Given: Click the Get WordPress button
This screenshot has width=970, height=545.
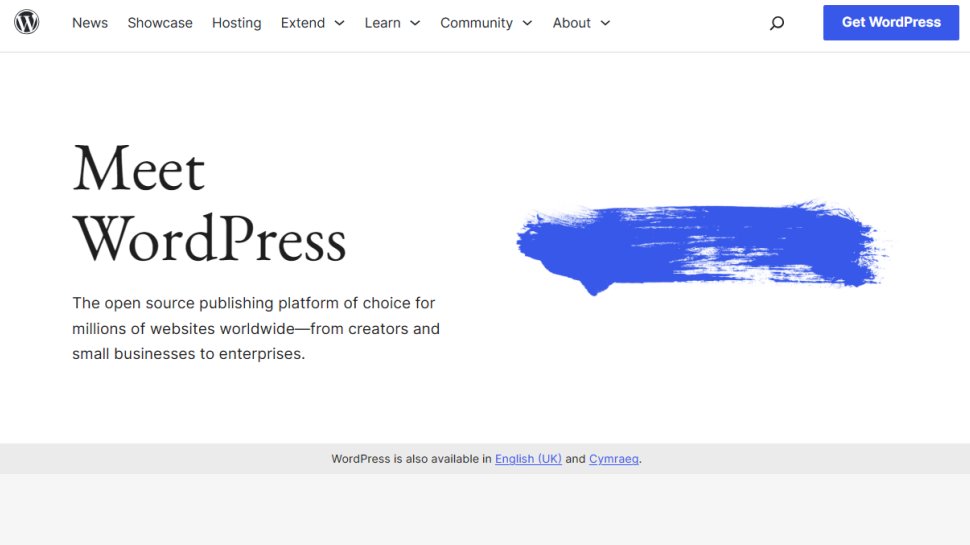Looking at the screenshot, I should (891, 22).
